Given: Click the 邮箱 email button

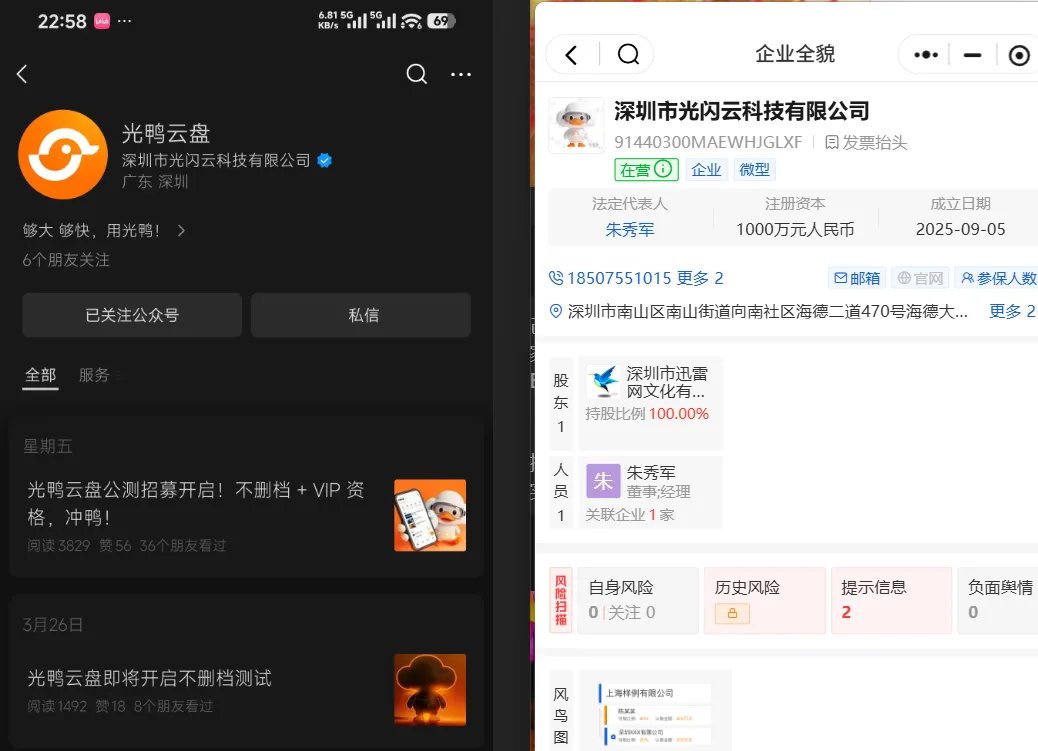Looking at the screenshot, I should click(857, 278).
